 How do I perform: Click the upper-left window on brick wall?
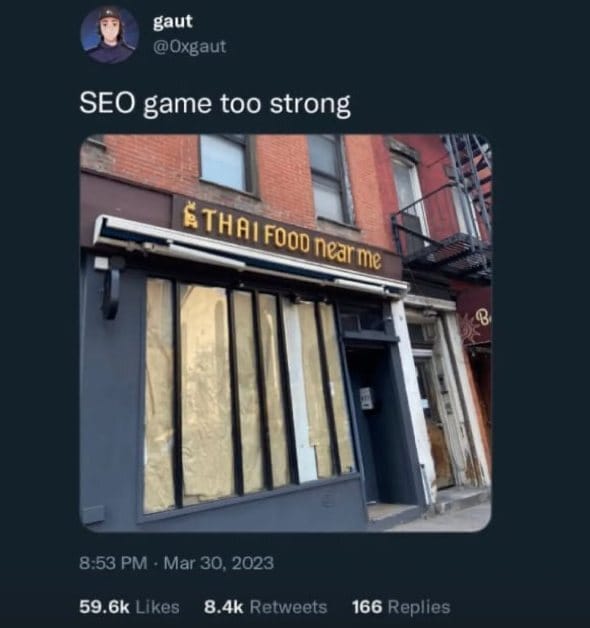click(228, 163)
